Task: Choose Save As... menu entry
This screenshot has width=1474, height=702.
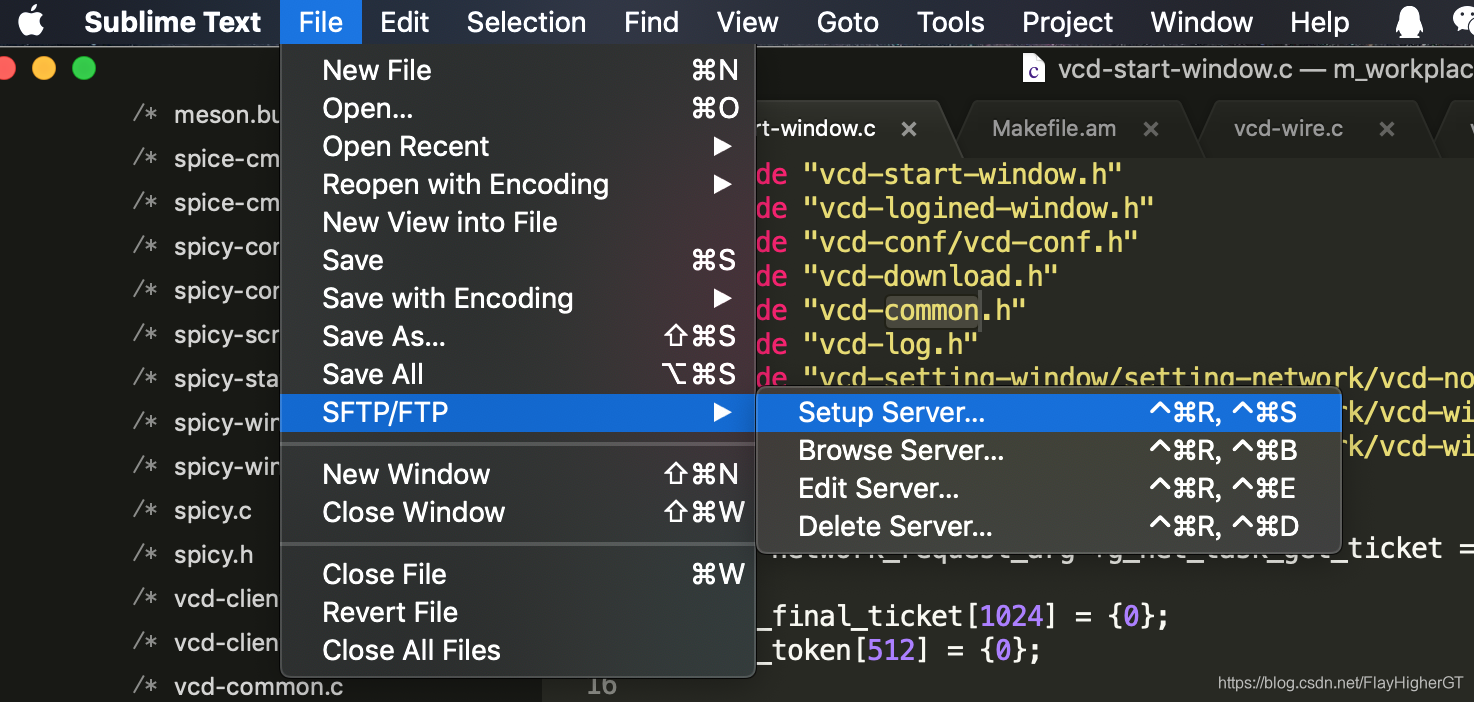Action: pos(518,336)
